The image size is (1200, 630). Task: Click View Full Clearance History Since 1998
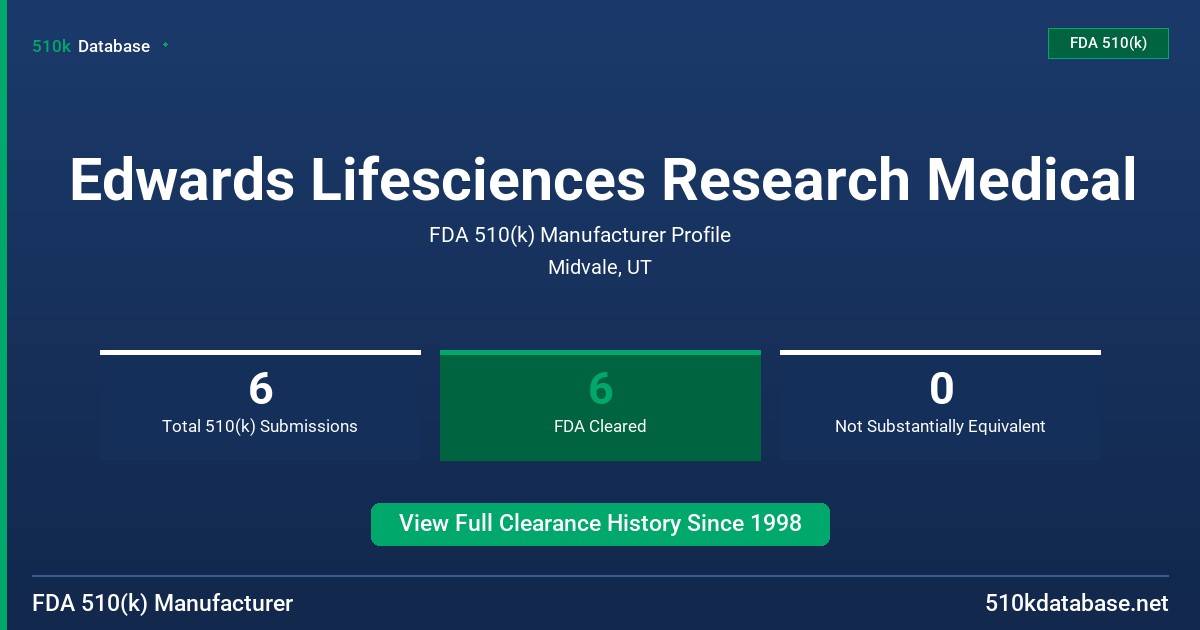pos(600,524)
